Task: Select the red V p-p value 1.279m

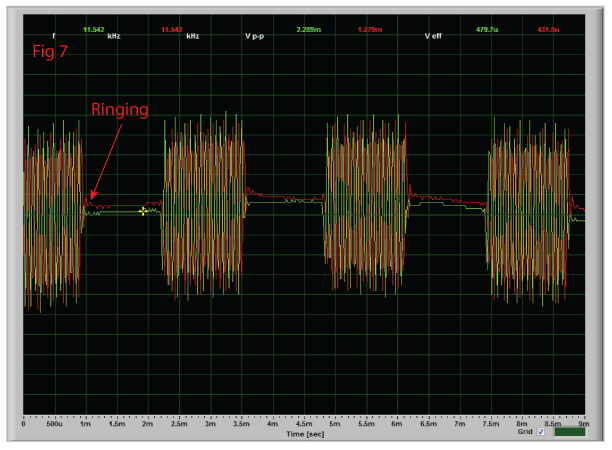Action: tap(370, 30)
